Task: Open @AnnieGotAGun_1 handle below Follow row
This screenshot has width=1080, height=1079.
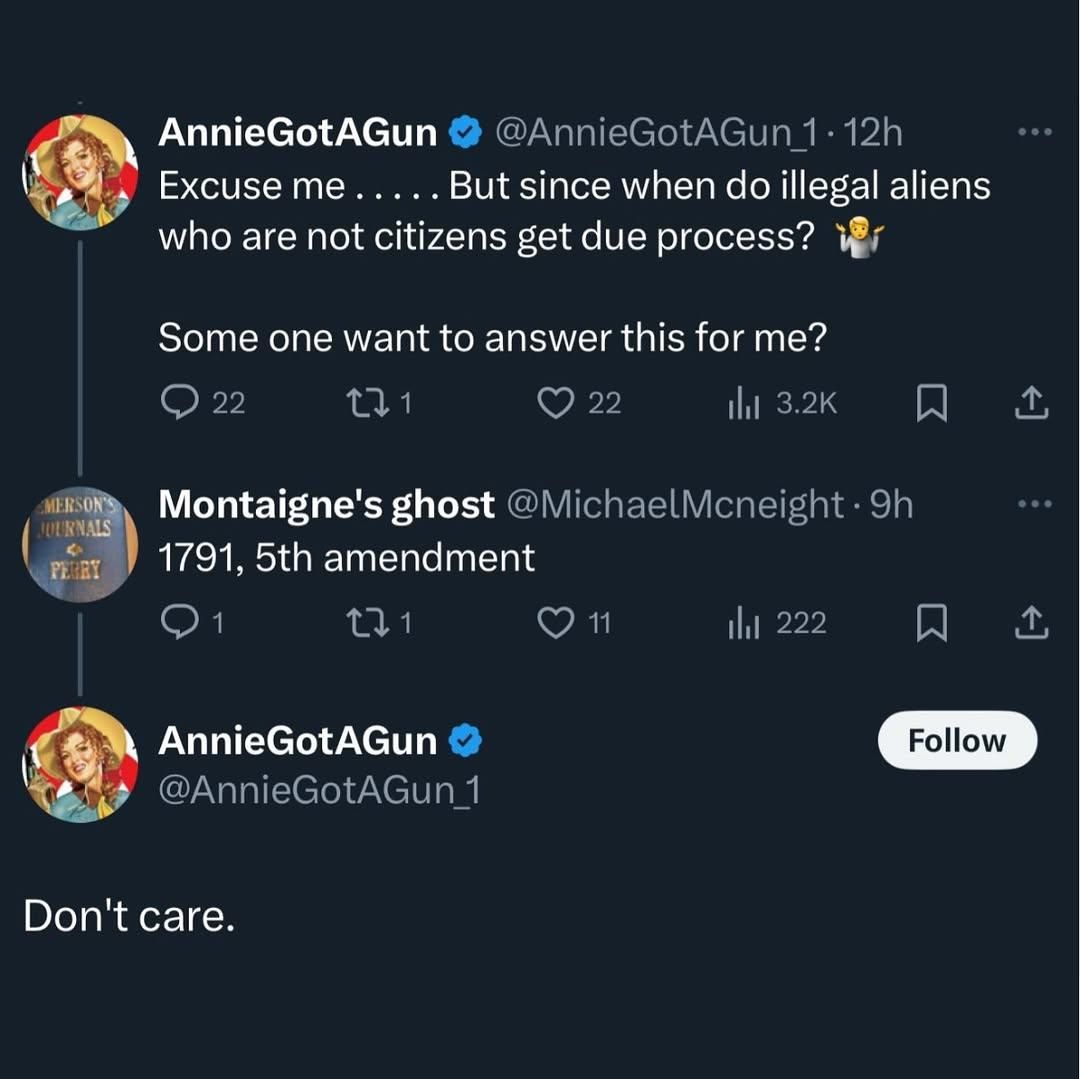Action: [320, 790]
